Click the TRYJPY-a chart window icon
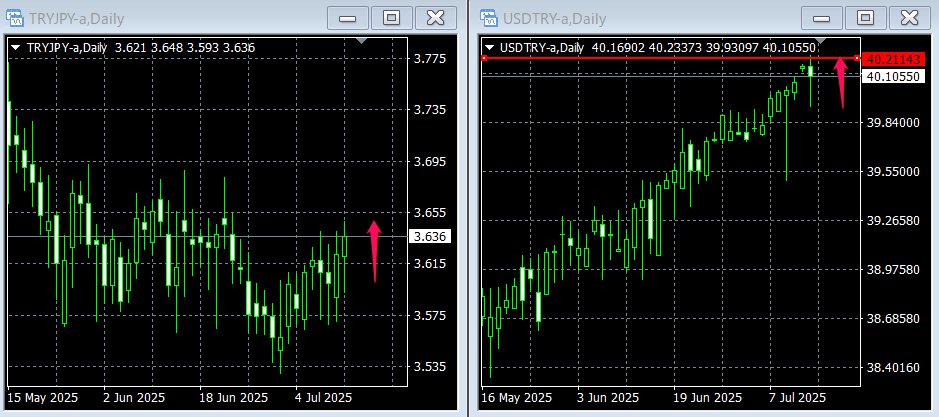The height and width of the screenshot is (417, 939). pyautogui.click(x=16, y=19)
